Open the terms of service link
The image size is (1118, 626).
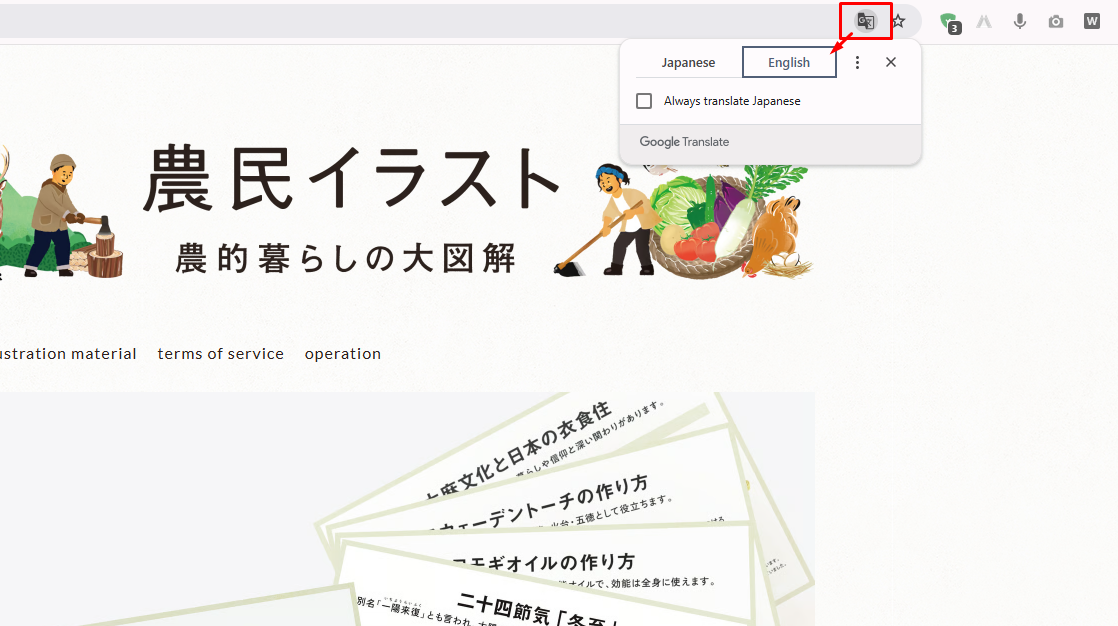click(220, 353)
